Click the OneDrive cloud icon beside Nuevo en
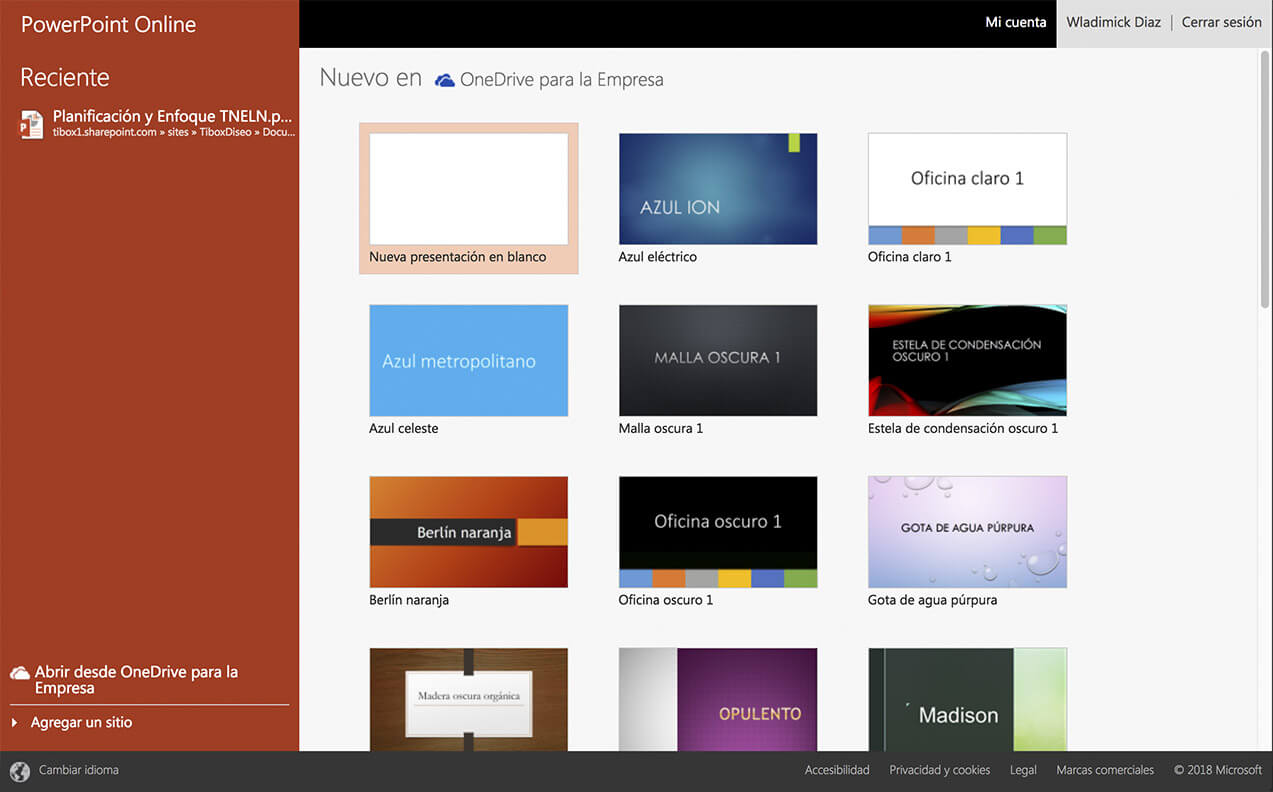This screenshot has width=1273, height=792. (x=445, y=80)
